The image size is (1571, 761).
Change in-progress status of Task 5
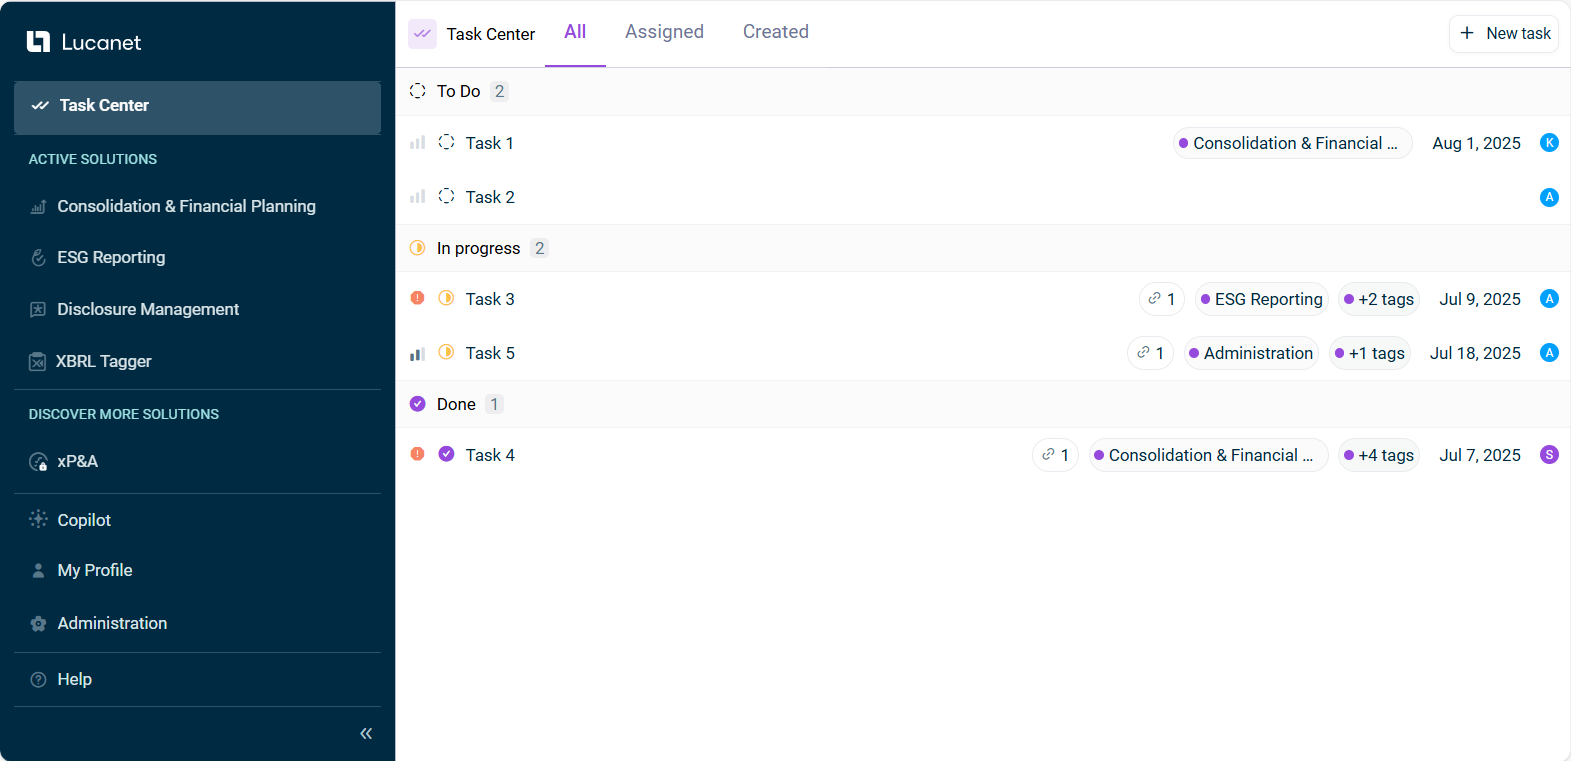pyautogui.click(x=447, y=352)
